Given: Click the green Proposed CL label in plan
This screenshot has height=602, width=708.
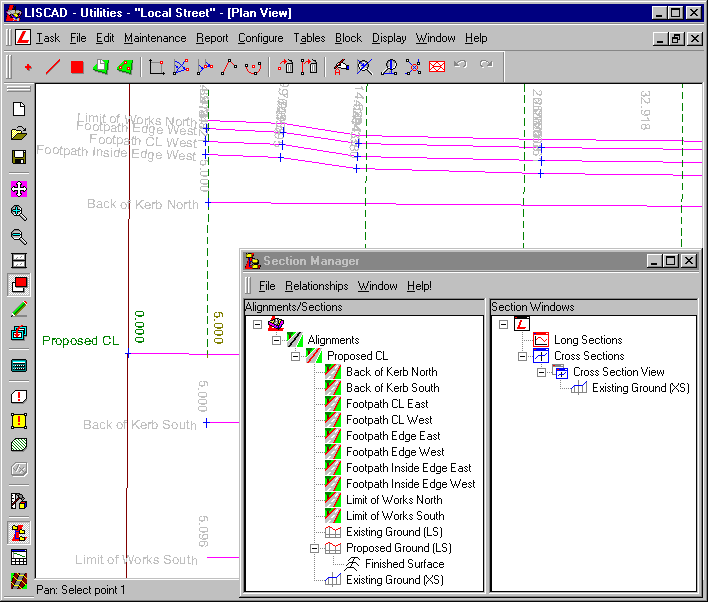Looking at the screenshot, I should coord(80,341).
